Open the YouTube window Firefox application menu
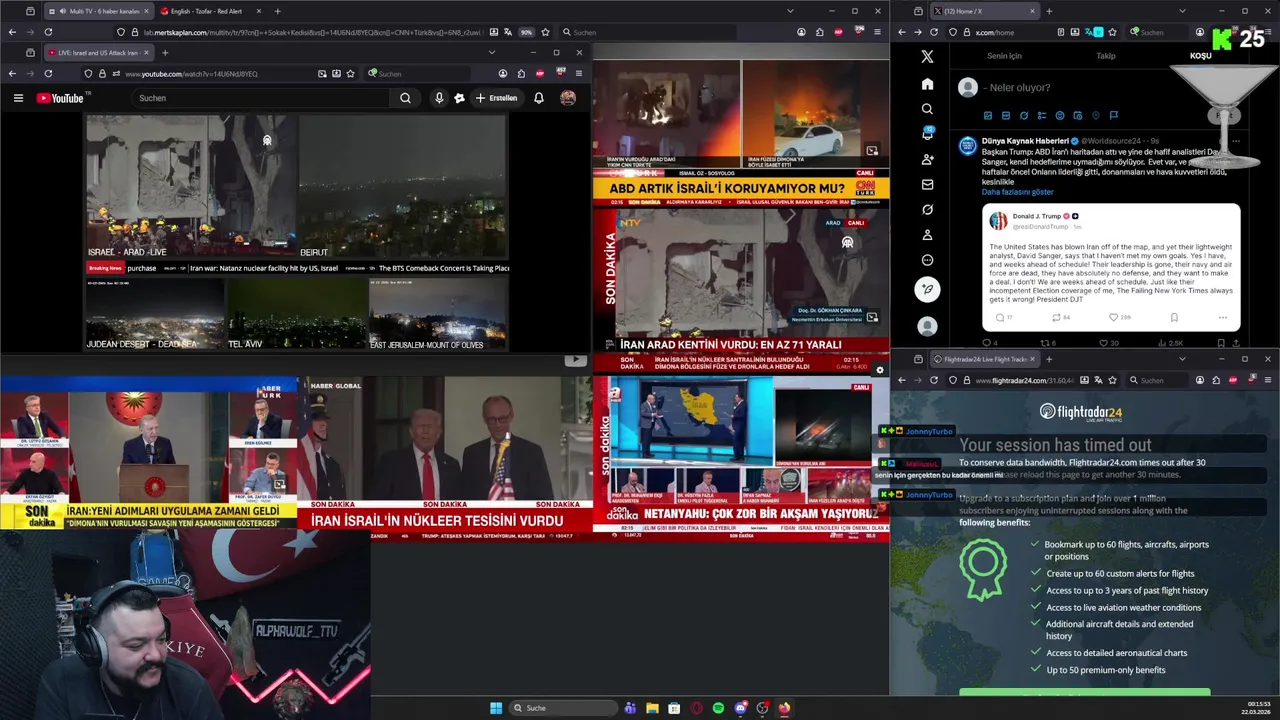Viewport: 1280px width, 720px height. (578, 73)
